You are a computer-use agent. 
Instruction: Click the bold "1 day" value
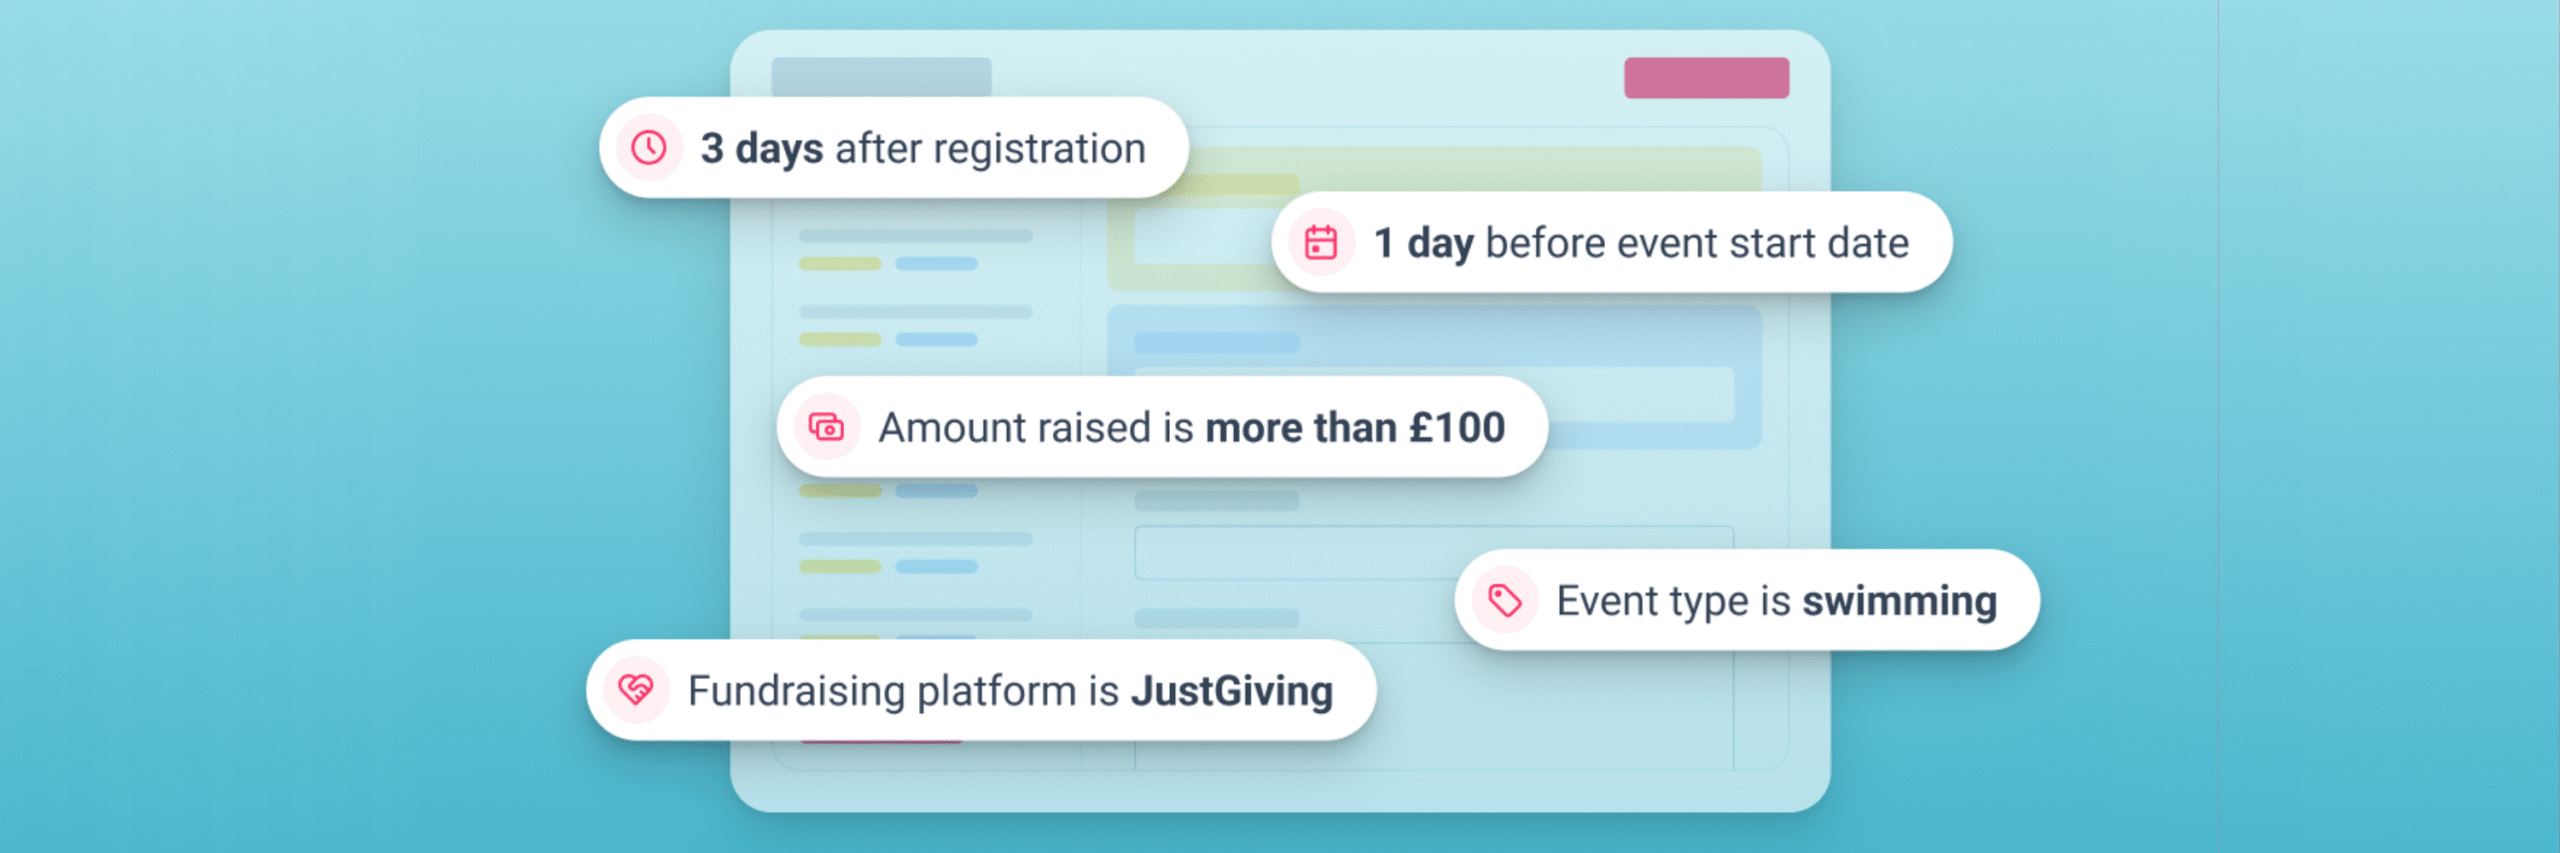[x=1423, y=243]
